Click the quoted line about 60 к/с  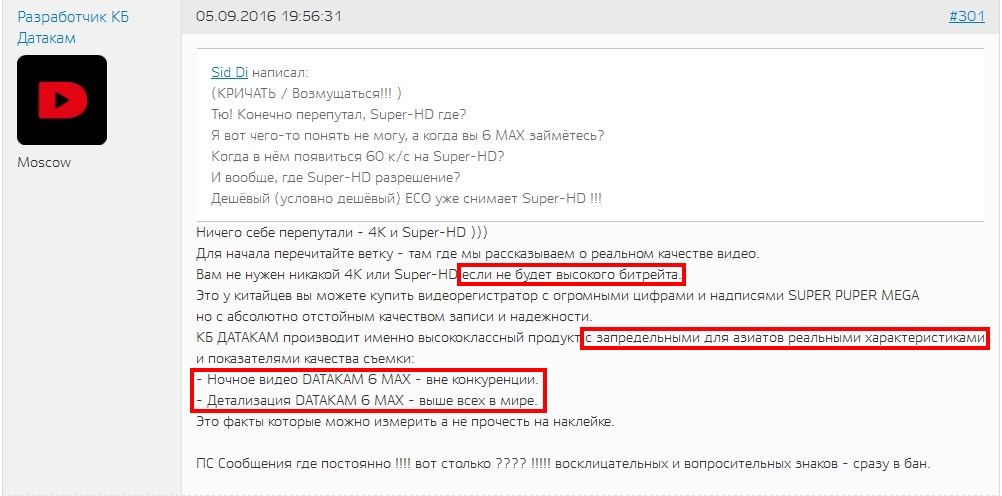click(358, 156)
